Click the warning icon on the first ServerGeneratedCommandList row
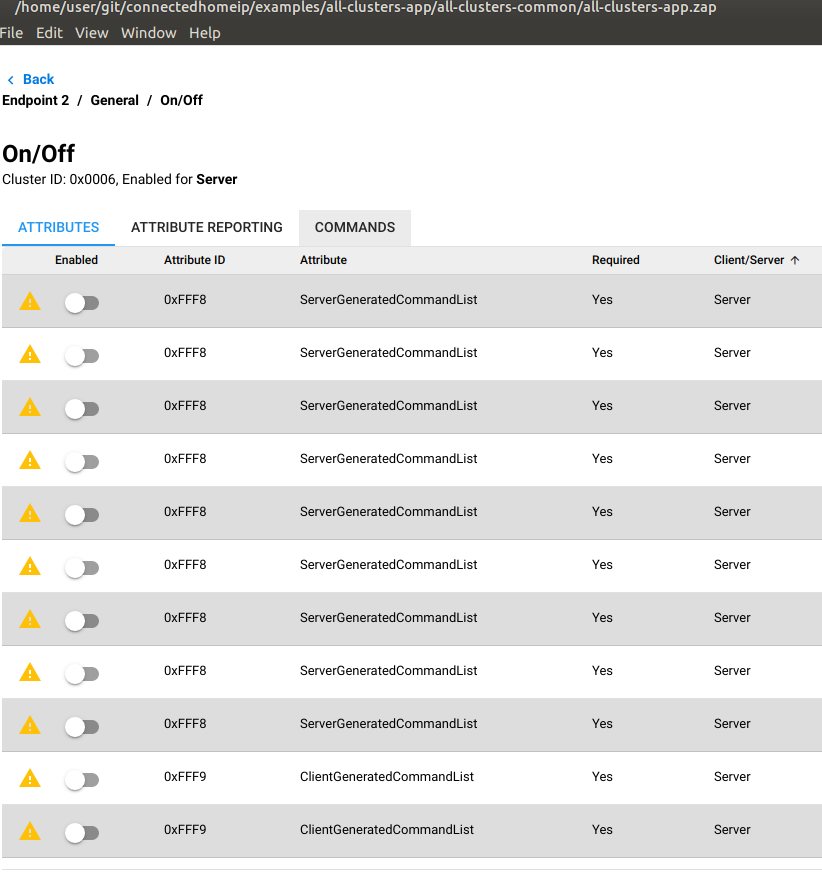 click(x=29, y=301)
